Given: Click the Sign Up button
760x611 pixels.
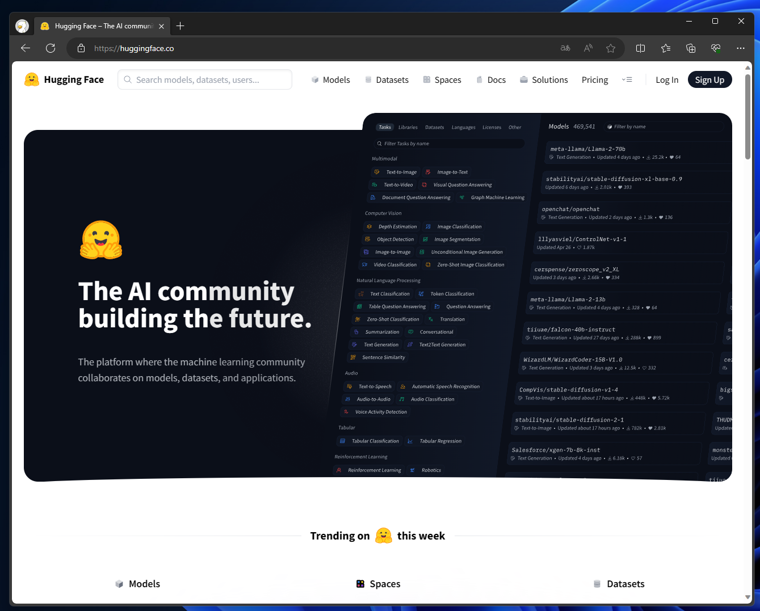Looking at the screenshot, I should 710,80.
